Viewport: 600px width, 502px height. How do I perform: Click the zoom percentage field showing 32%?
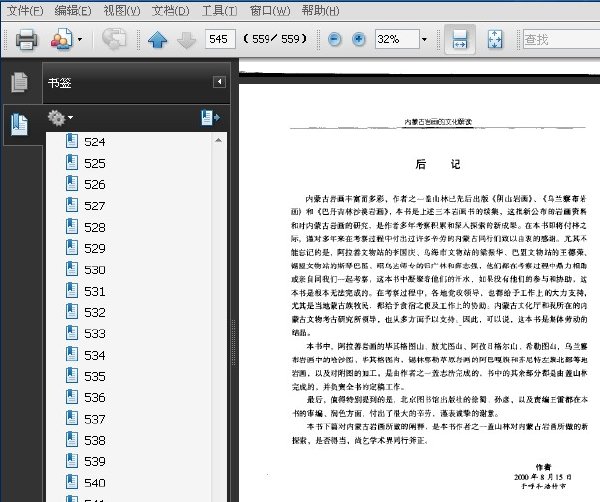click(x=397, y=39)
